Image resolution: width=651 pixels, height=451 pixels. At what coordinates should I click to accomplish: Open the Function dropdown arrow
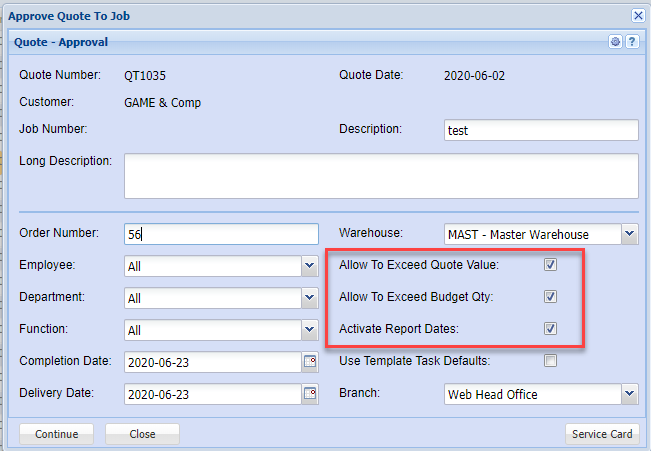click(310, 330)
